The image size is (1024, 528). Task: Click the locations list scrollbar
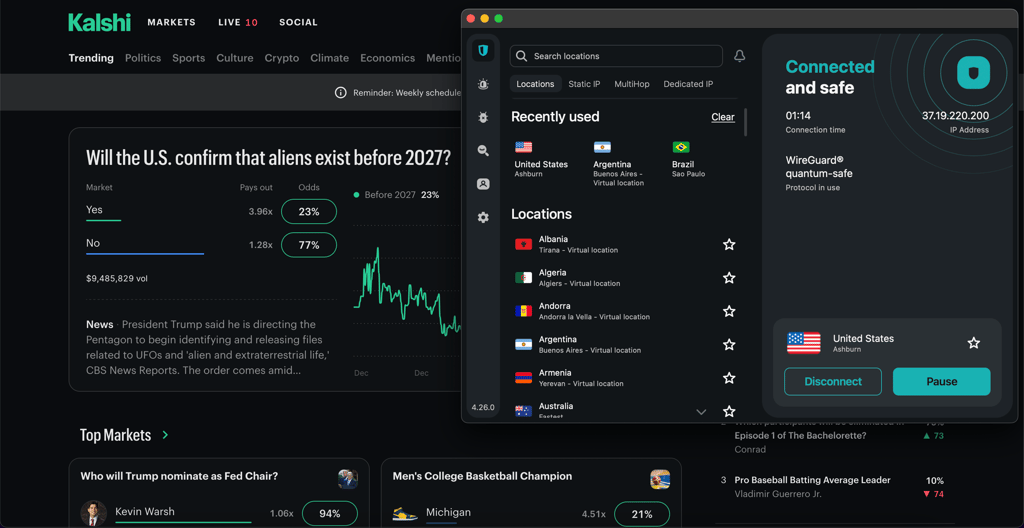click(745, 122)
